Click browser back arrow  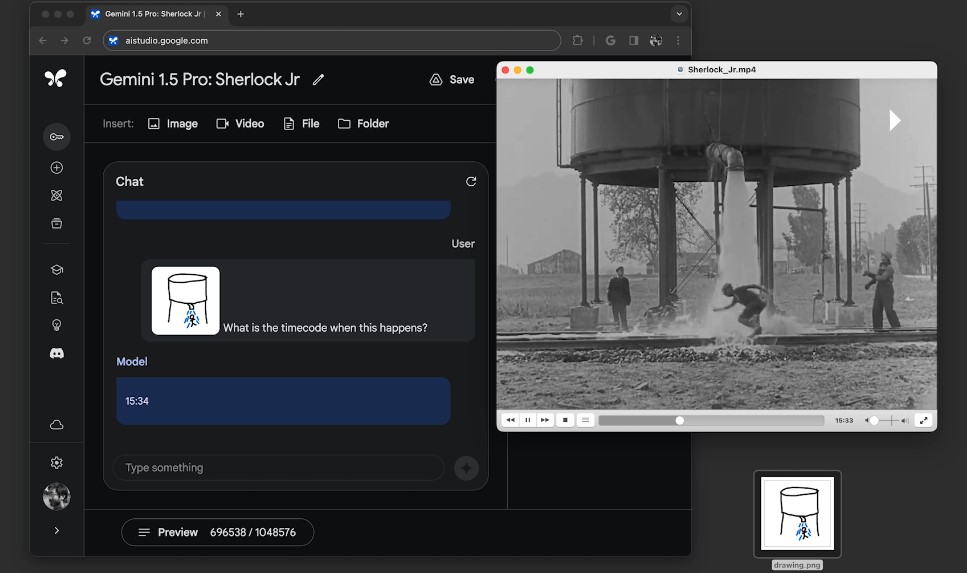pos(43,41)
